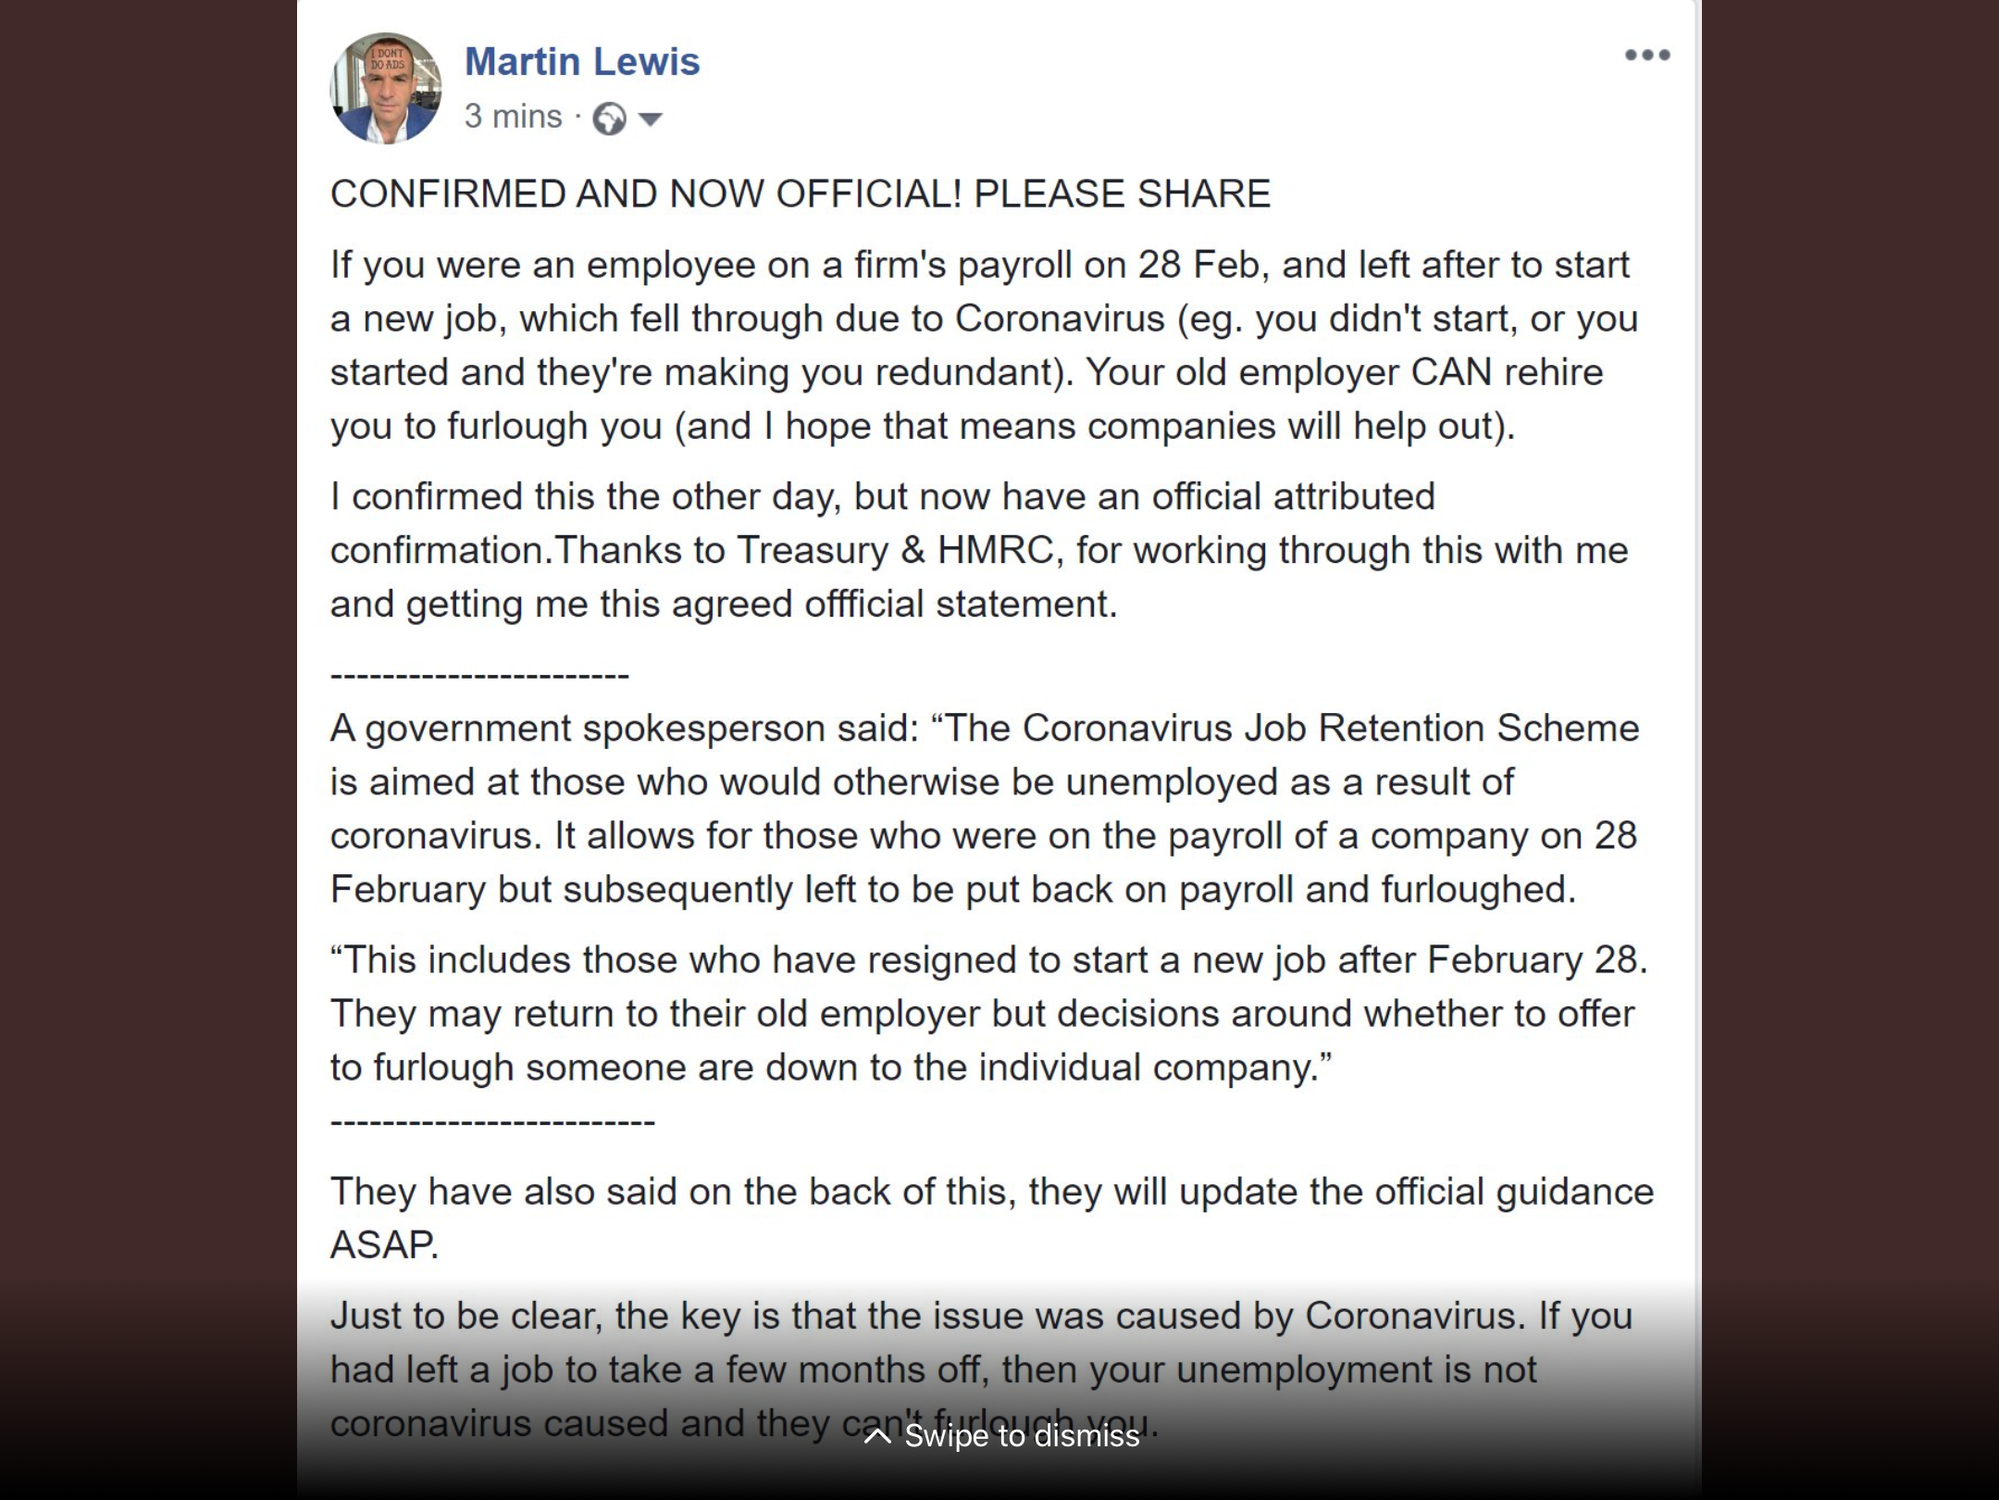
Task: Click the "CONFIRMED AND NOW OFFICIAL!" headline
Action: 800,194
